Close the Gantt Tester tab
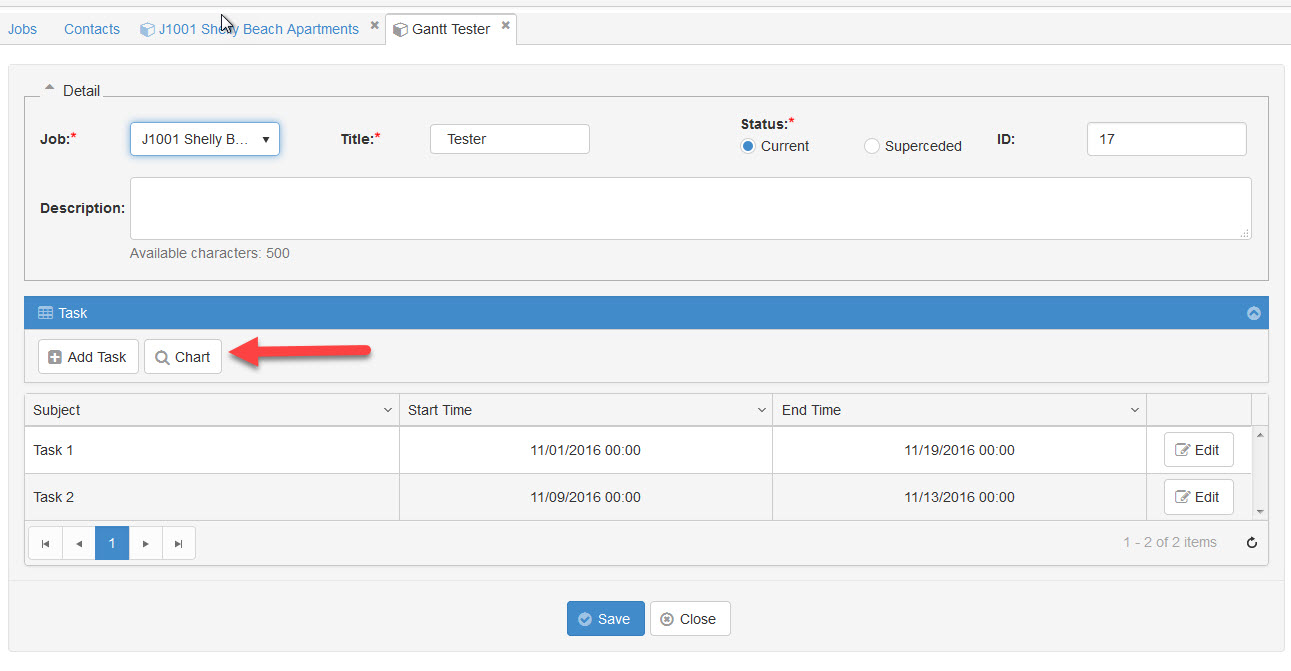This screenshot has height=671, width=1291. tap(506, 25)
